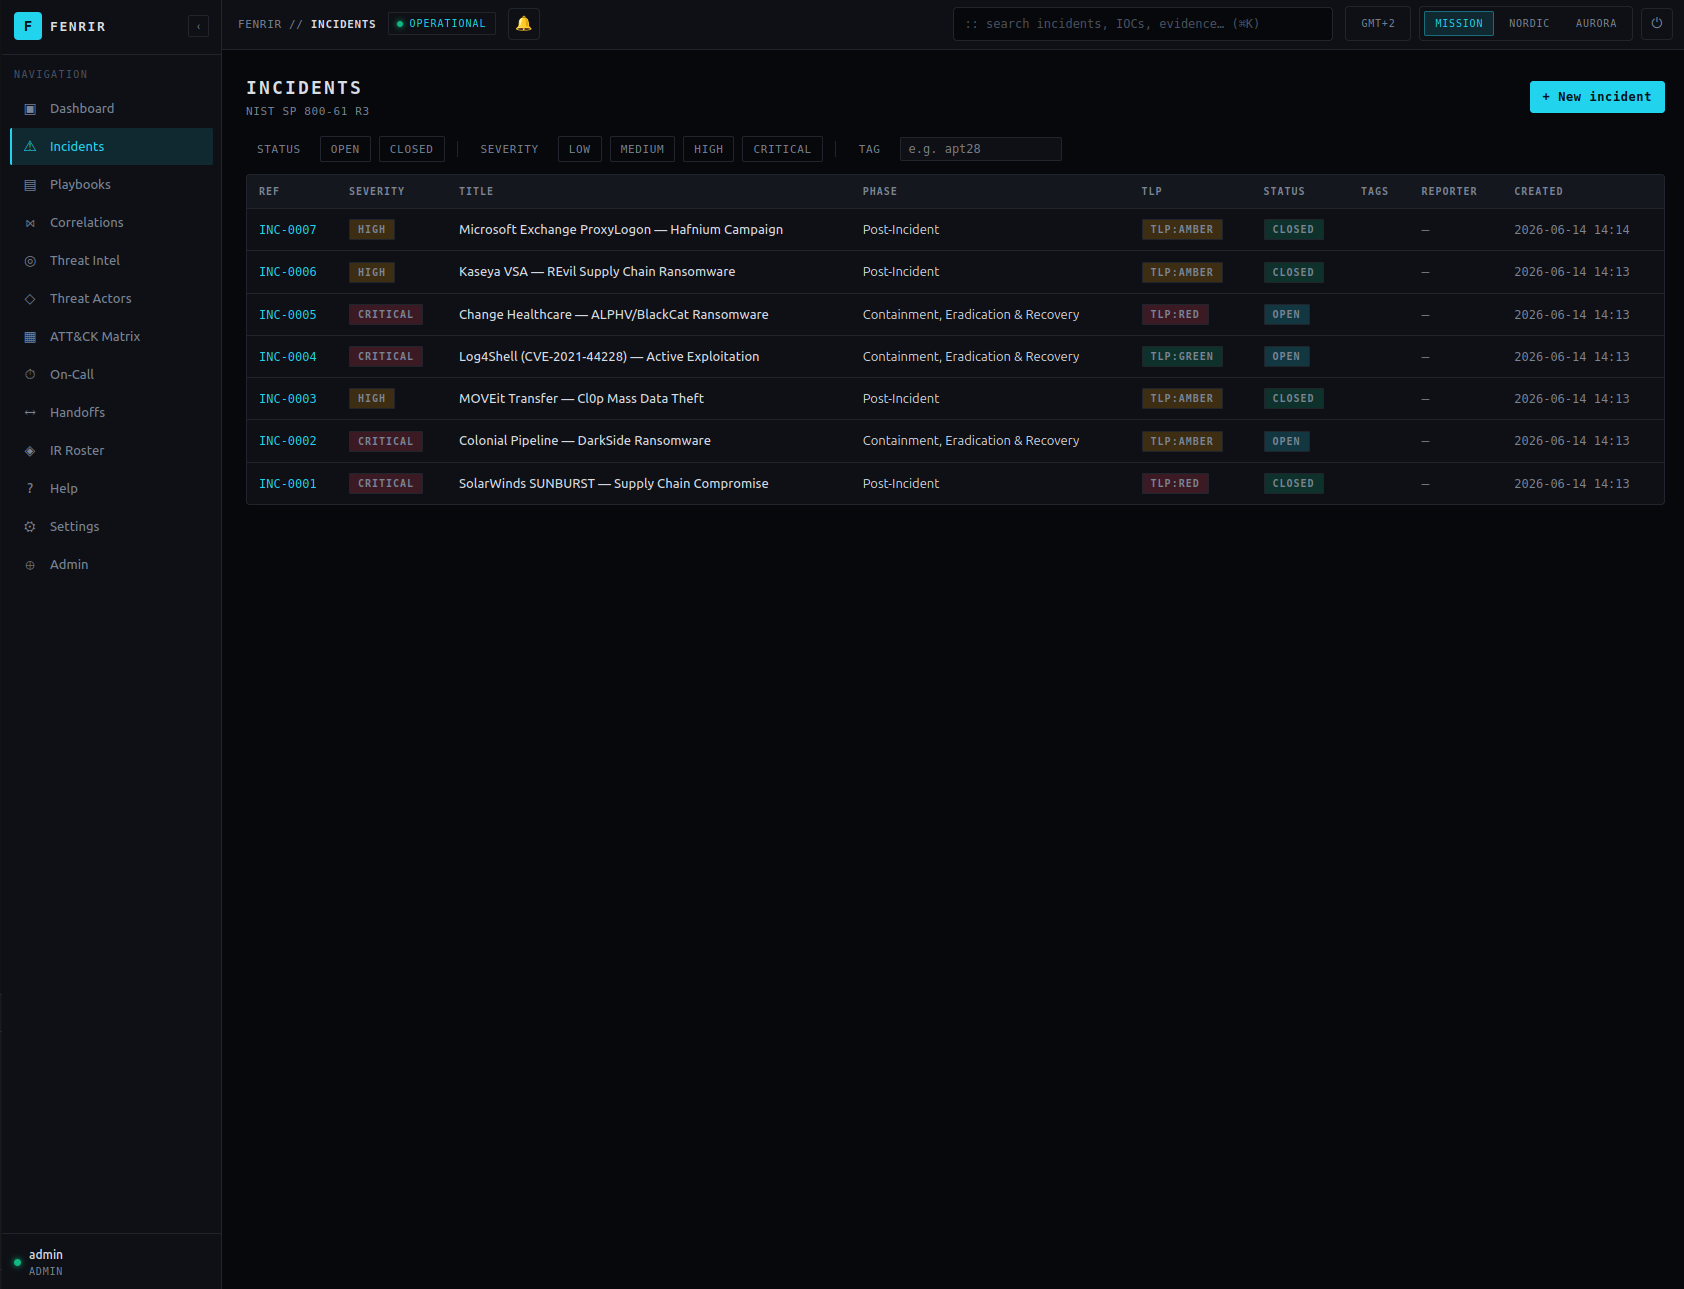Open incident INC-0003
The image size is (1684, 1289).
[288, 399]
